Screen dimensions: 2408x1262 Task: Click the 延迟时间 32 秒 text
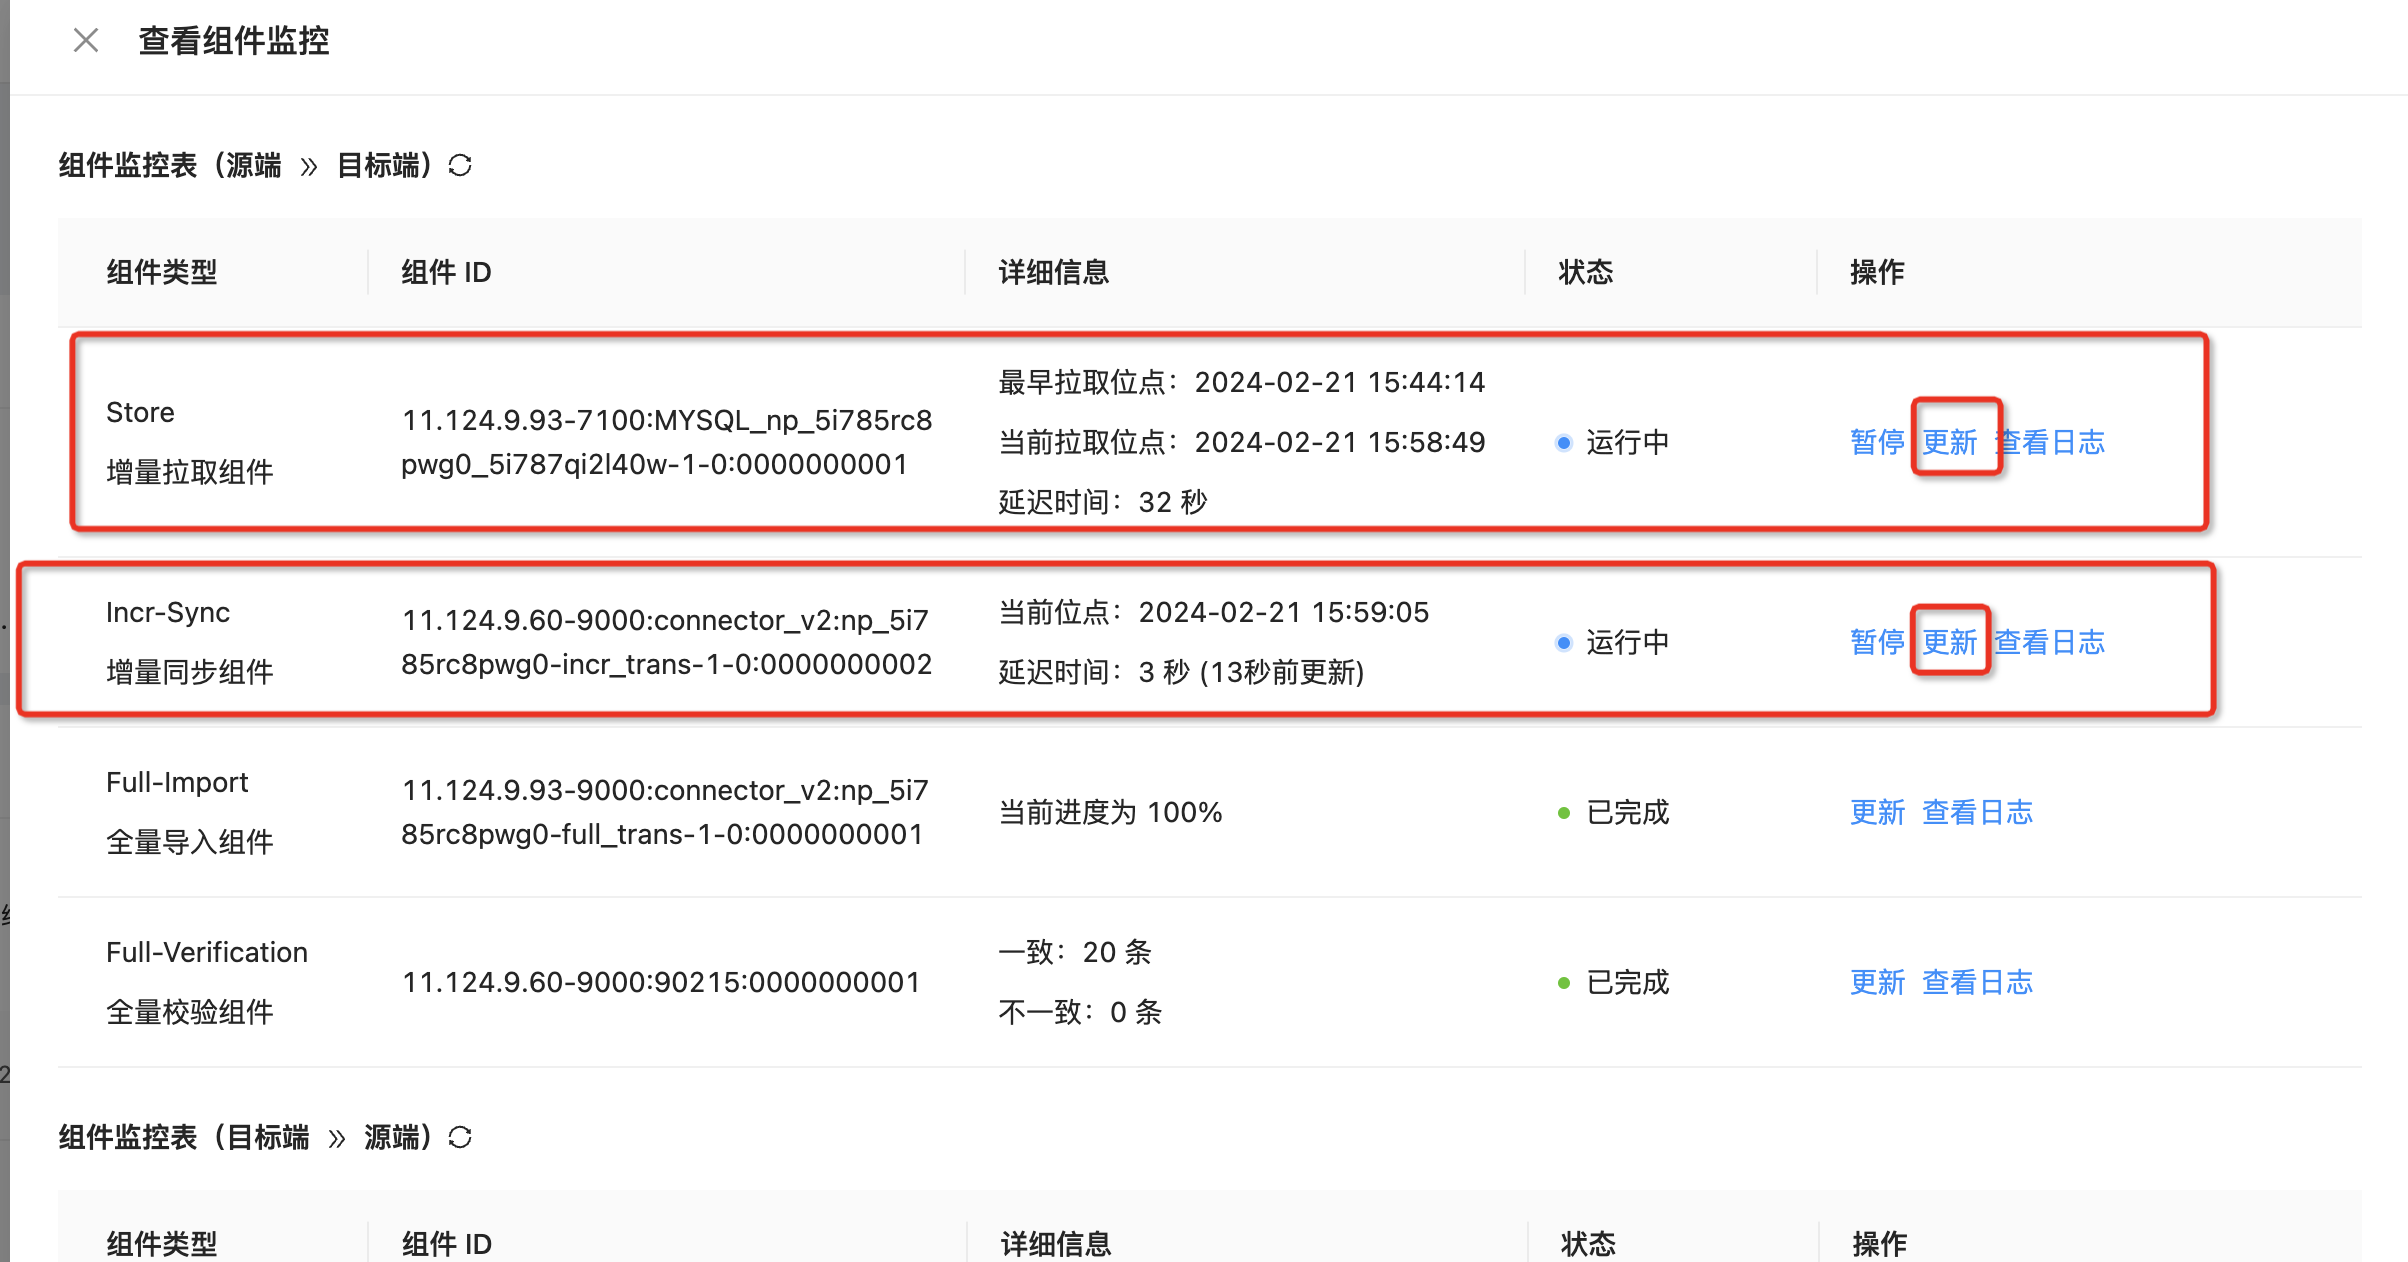tap(1103, 502)
